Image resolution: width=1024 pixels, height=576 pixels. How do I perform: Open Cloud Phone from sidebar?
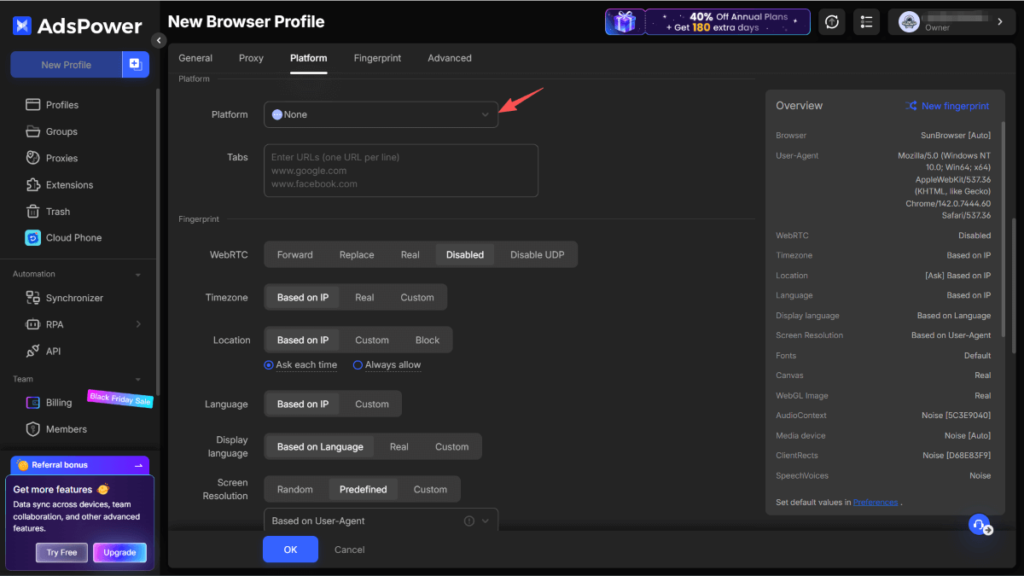point(73,238)
